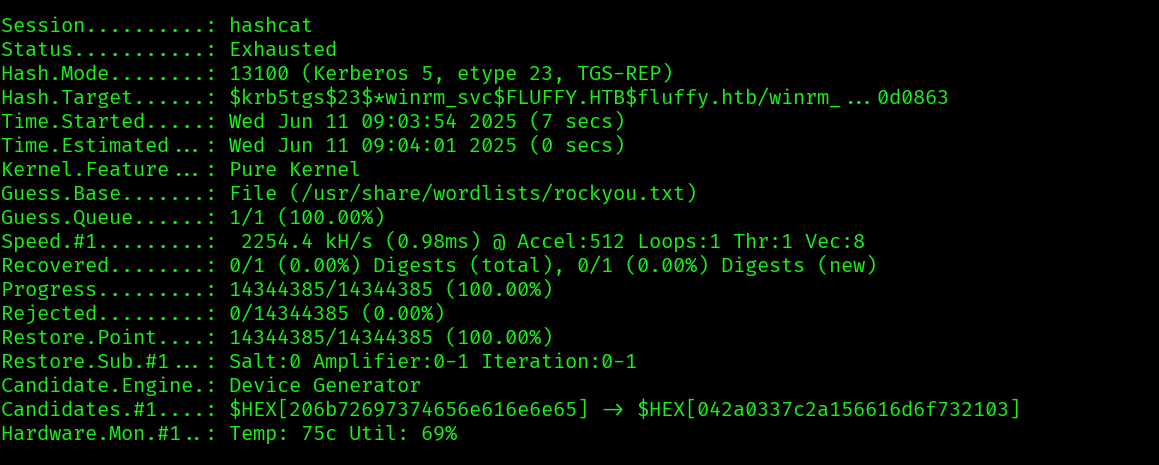Image resolution: width=1159 pixels, height=465 pixels.
Task: Click the first candidate $HEX[206b72697374656e616e6e65]
Action: coord(409,409)
